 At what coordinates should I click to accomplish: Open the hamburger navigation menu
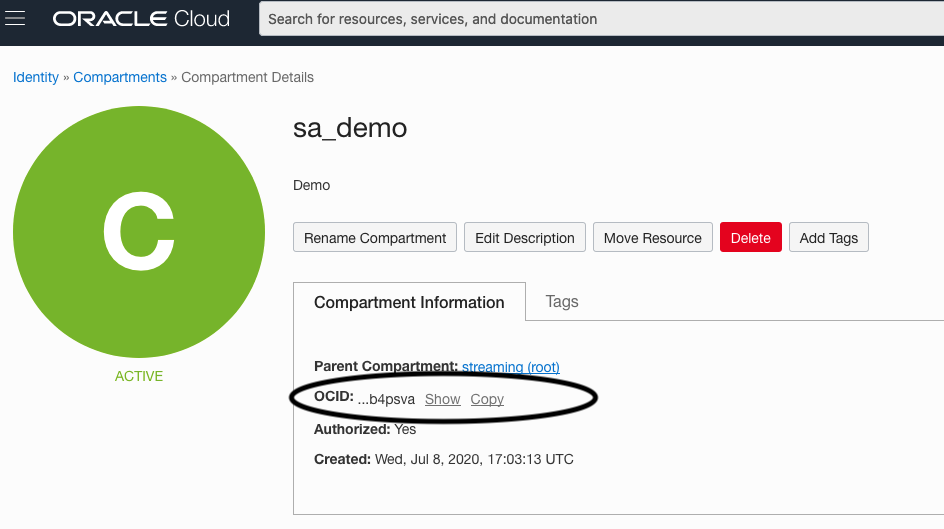(x=16, y=19)
